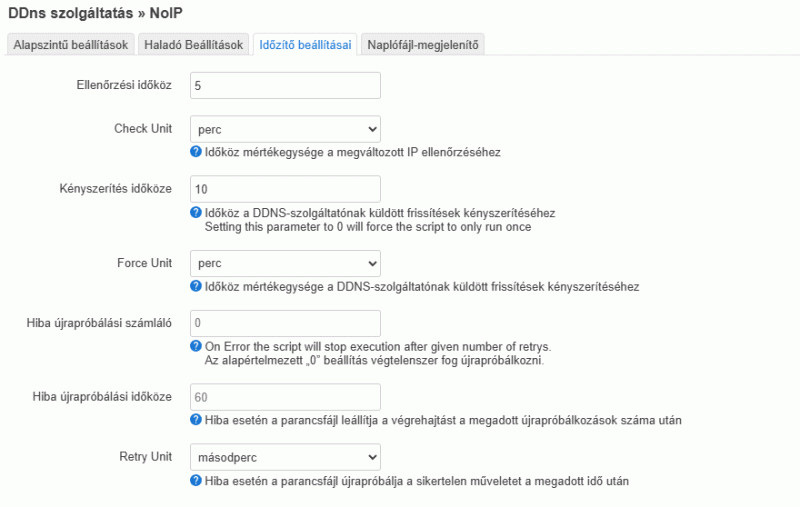This screenshot has width=800, height=507.
Task: Click the Retry Unit label
Action: pos(145,457)
